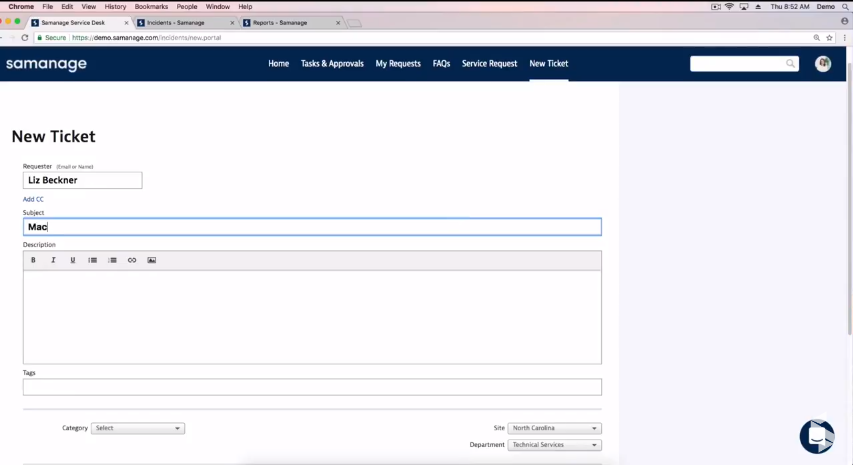853x466 pixels.
Task: Click the samanage logo
Action: (x=46, y=64)
